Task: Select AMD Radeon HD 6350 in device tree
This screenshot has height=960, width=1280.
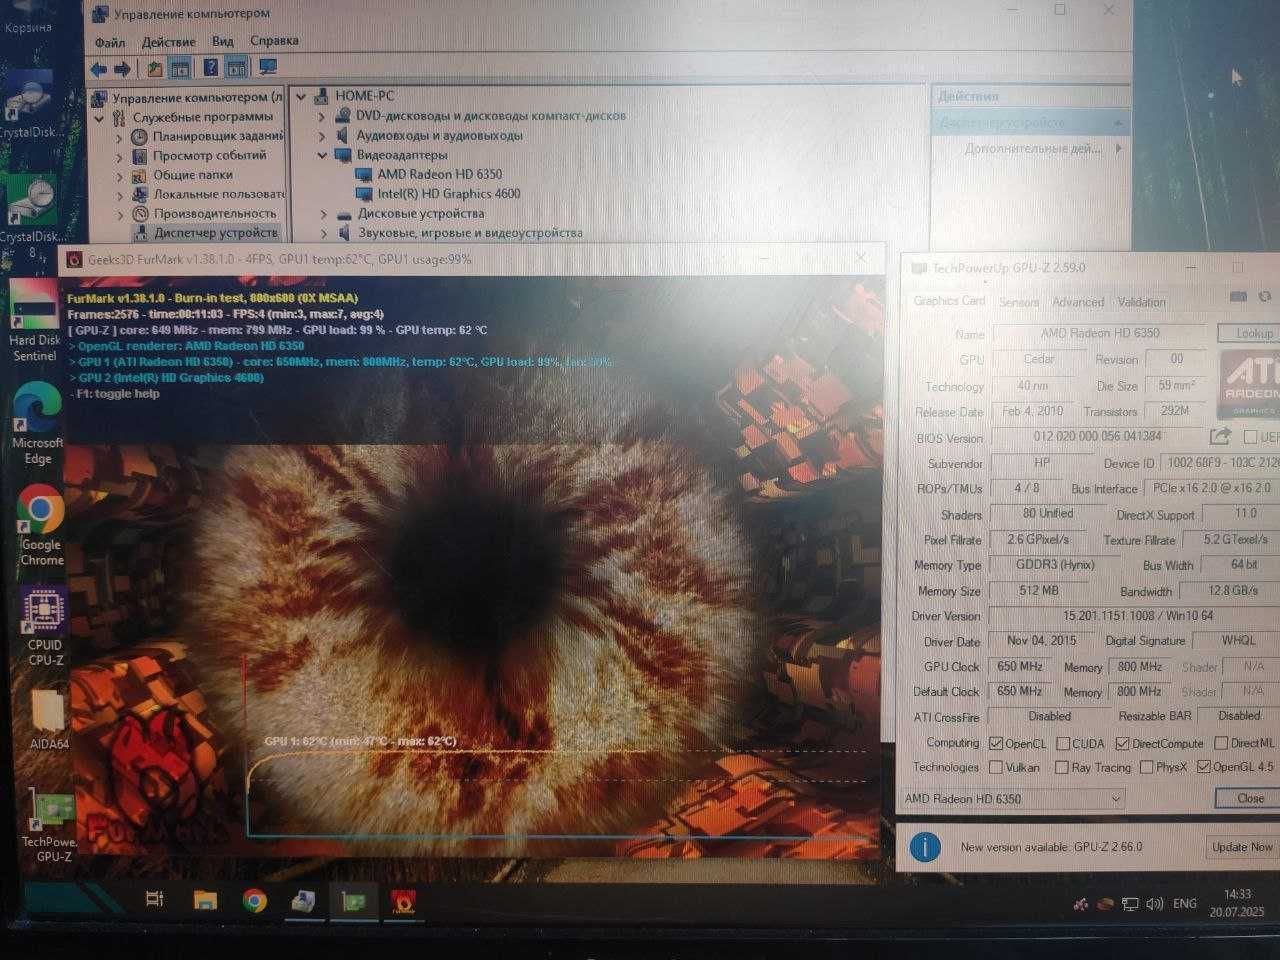Action: [x=439, y=174]
